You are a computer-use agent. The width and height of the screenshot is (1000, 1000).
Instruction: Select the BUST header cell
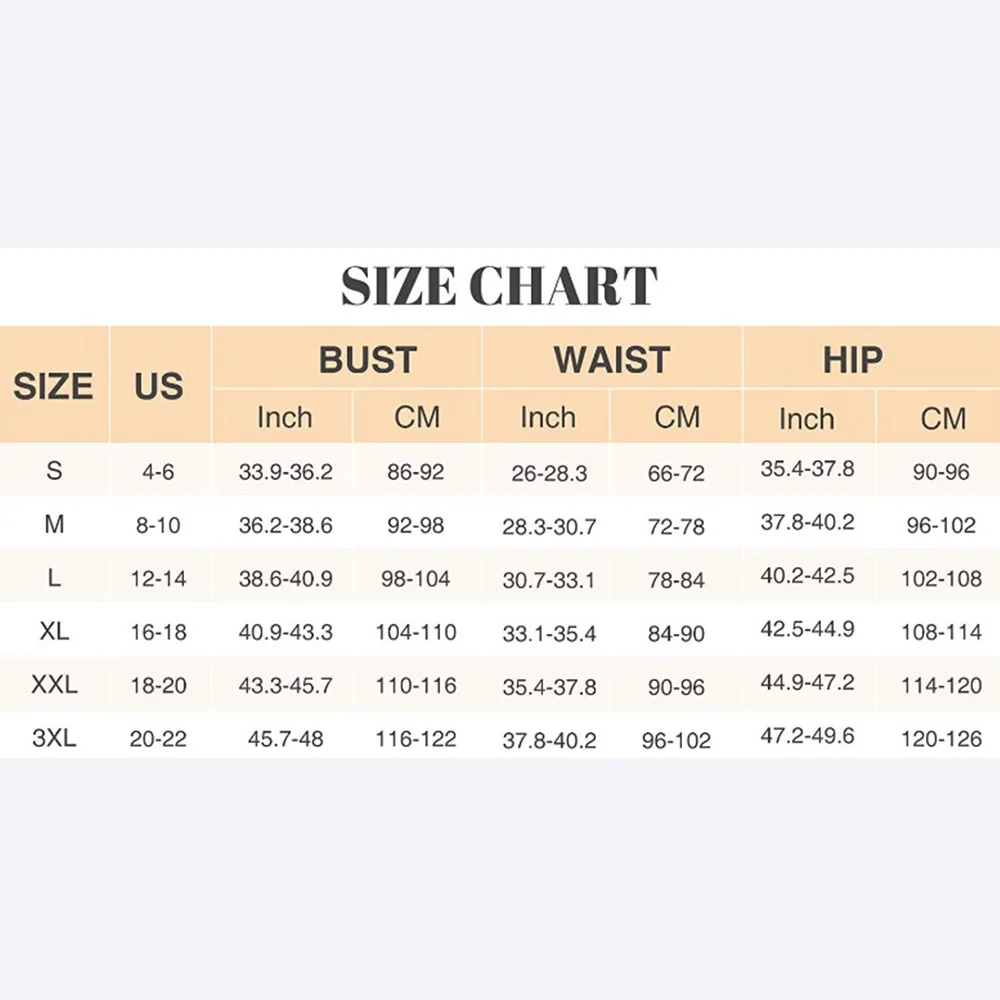pos(367,360)
